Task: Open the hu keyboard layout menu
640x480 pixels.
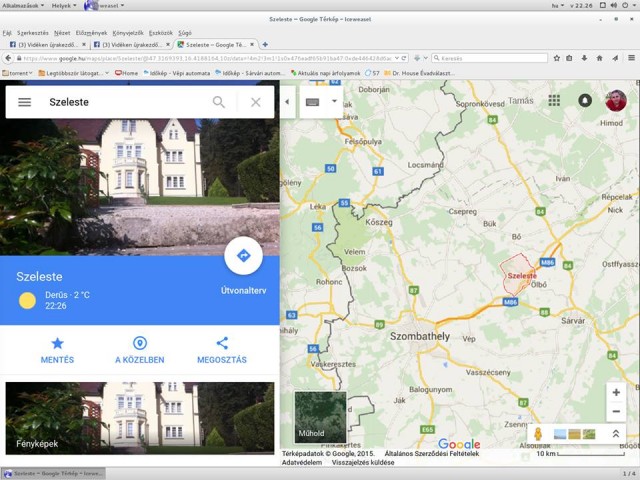Action: (558, 6)
